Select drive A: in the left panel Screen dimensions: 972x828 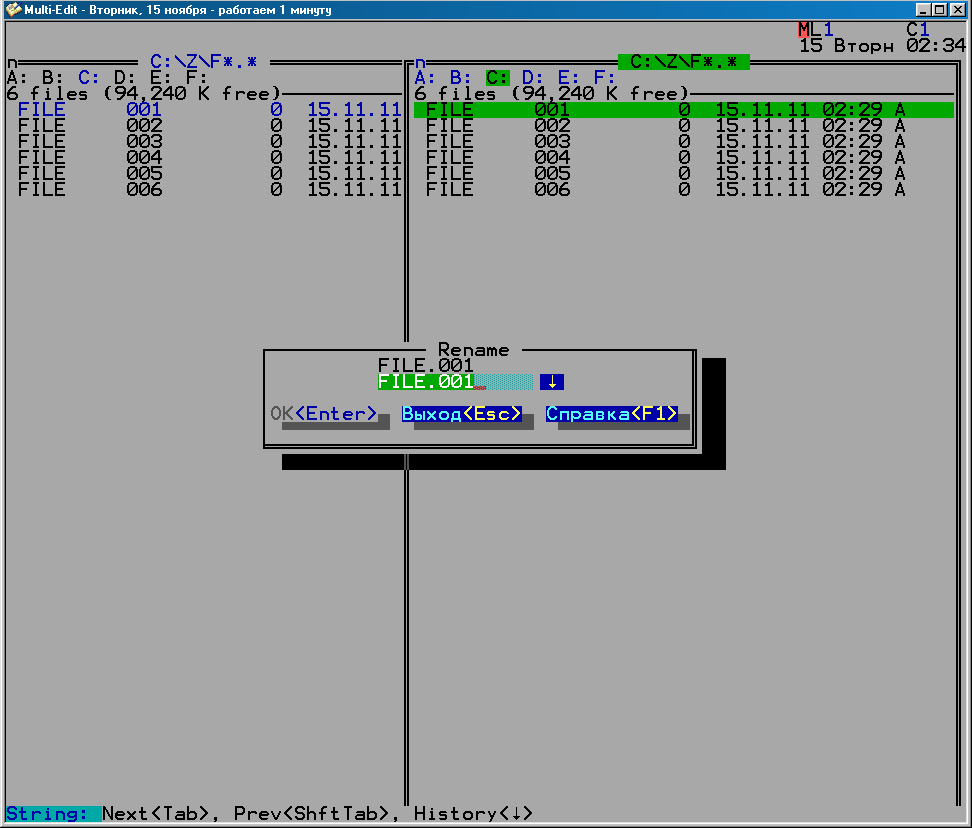(17, 78)
